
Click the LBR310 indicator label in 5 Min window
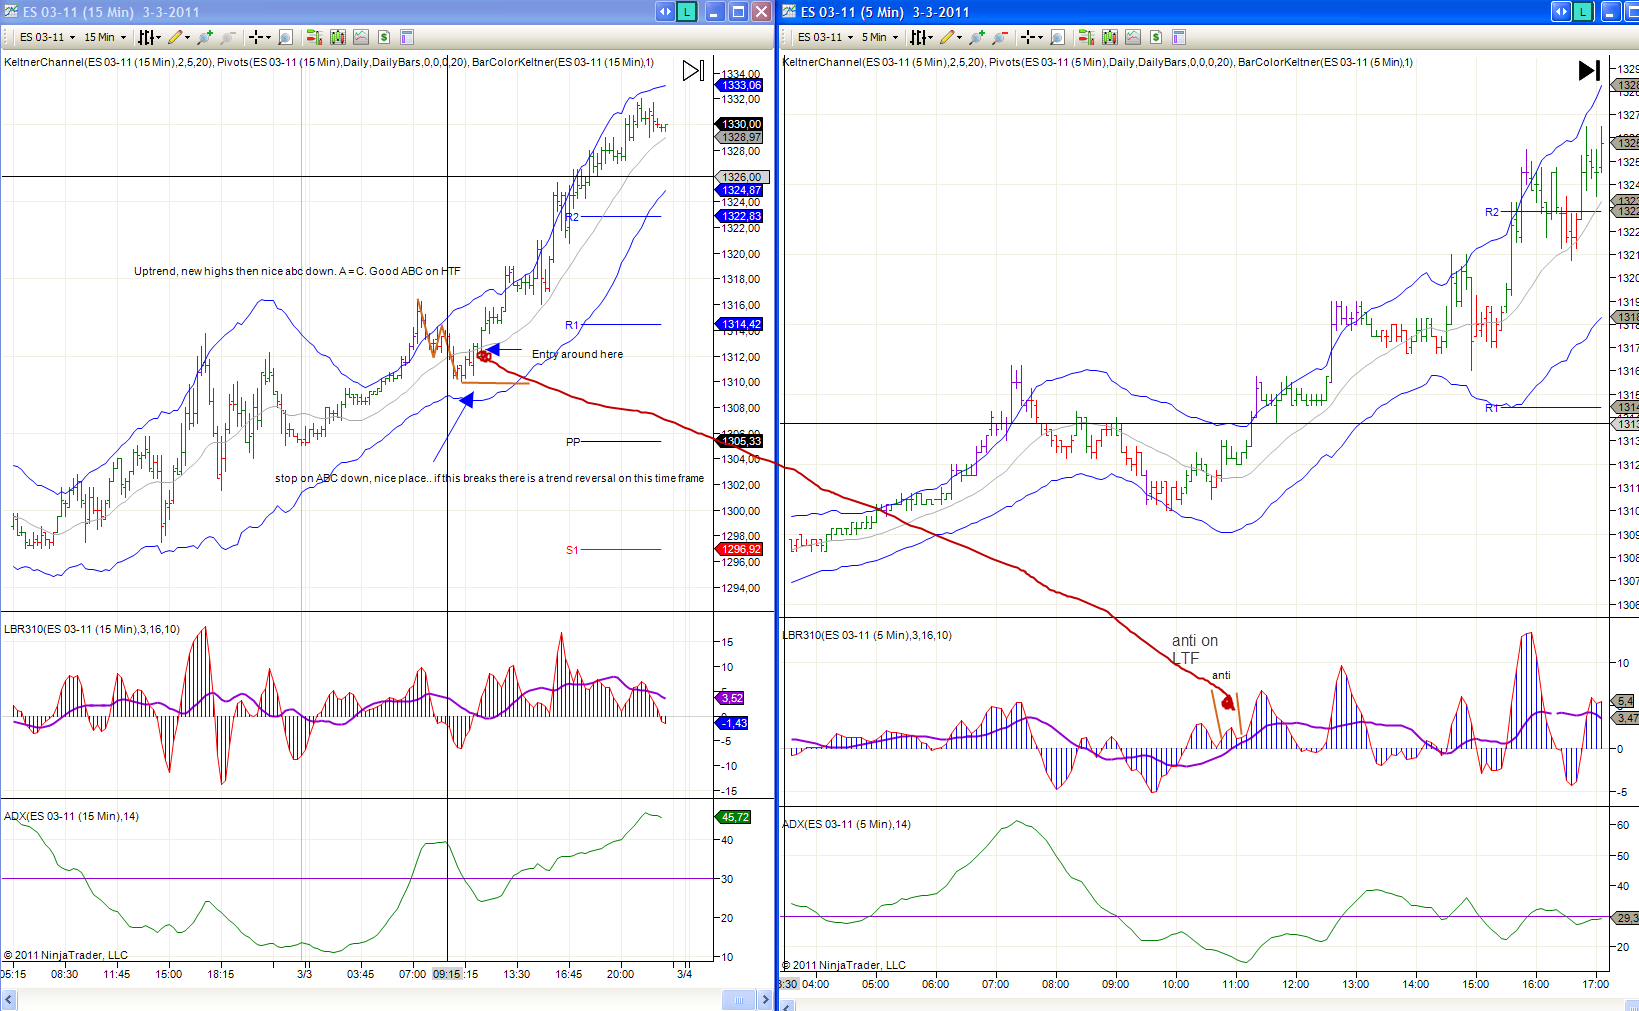867,635
